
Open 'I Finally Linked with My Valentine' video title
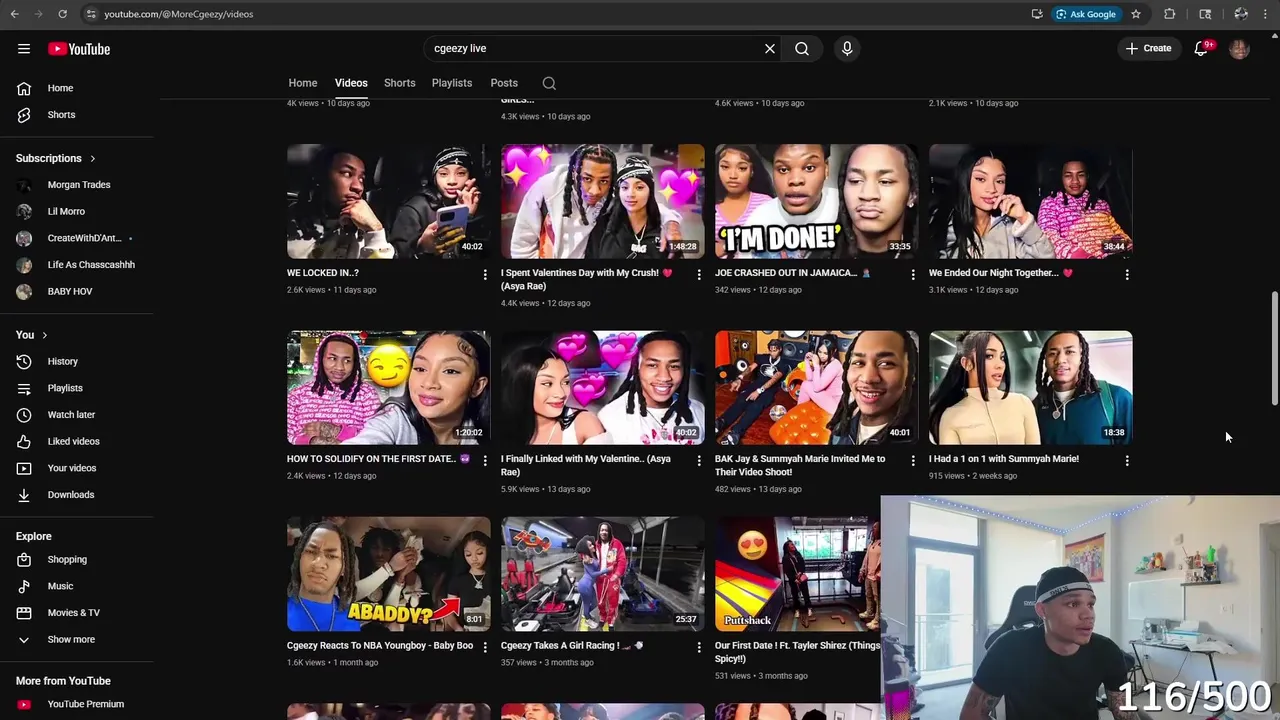(586, 465)
